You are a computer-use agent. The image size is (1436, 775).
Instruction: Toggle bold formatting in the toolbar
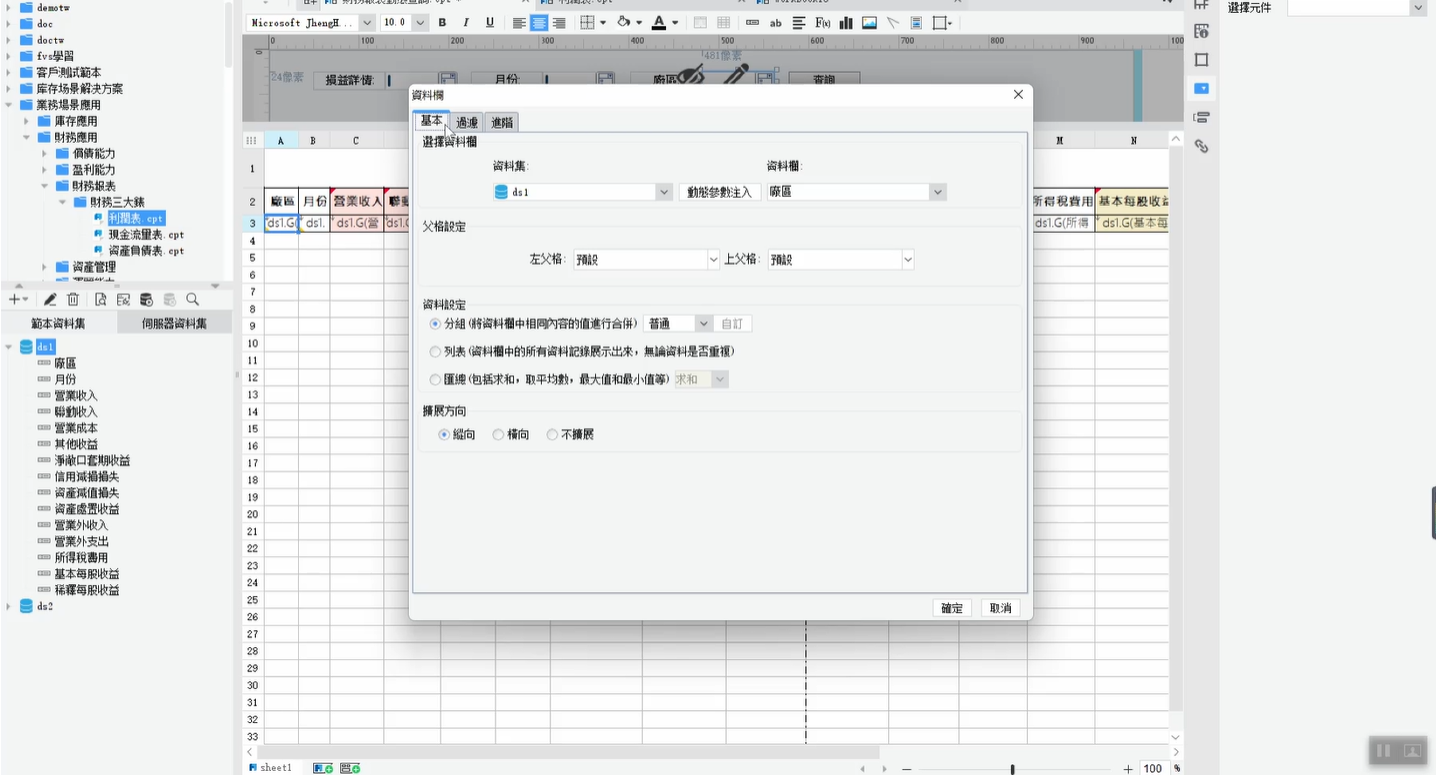[441, 22]
